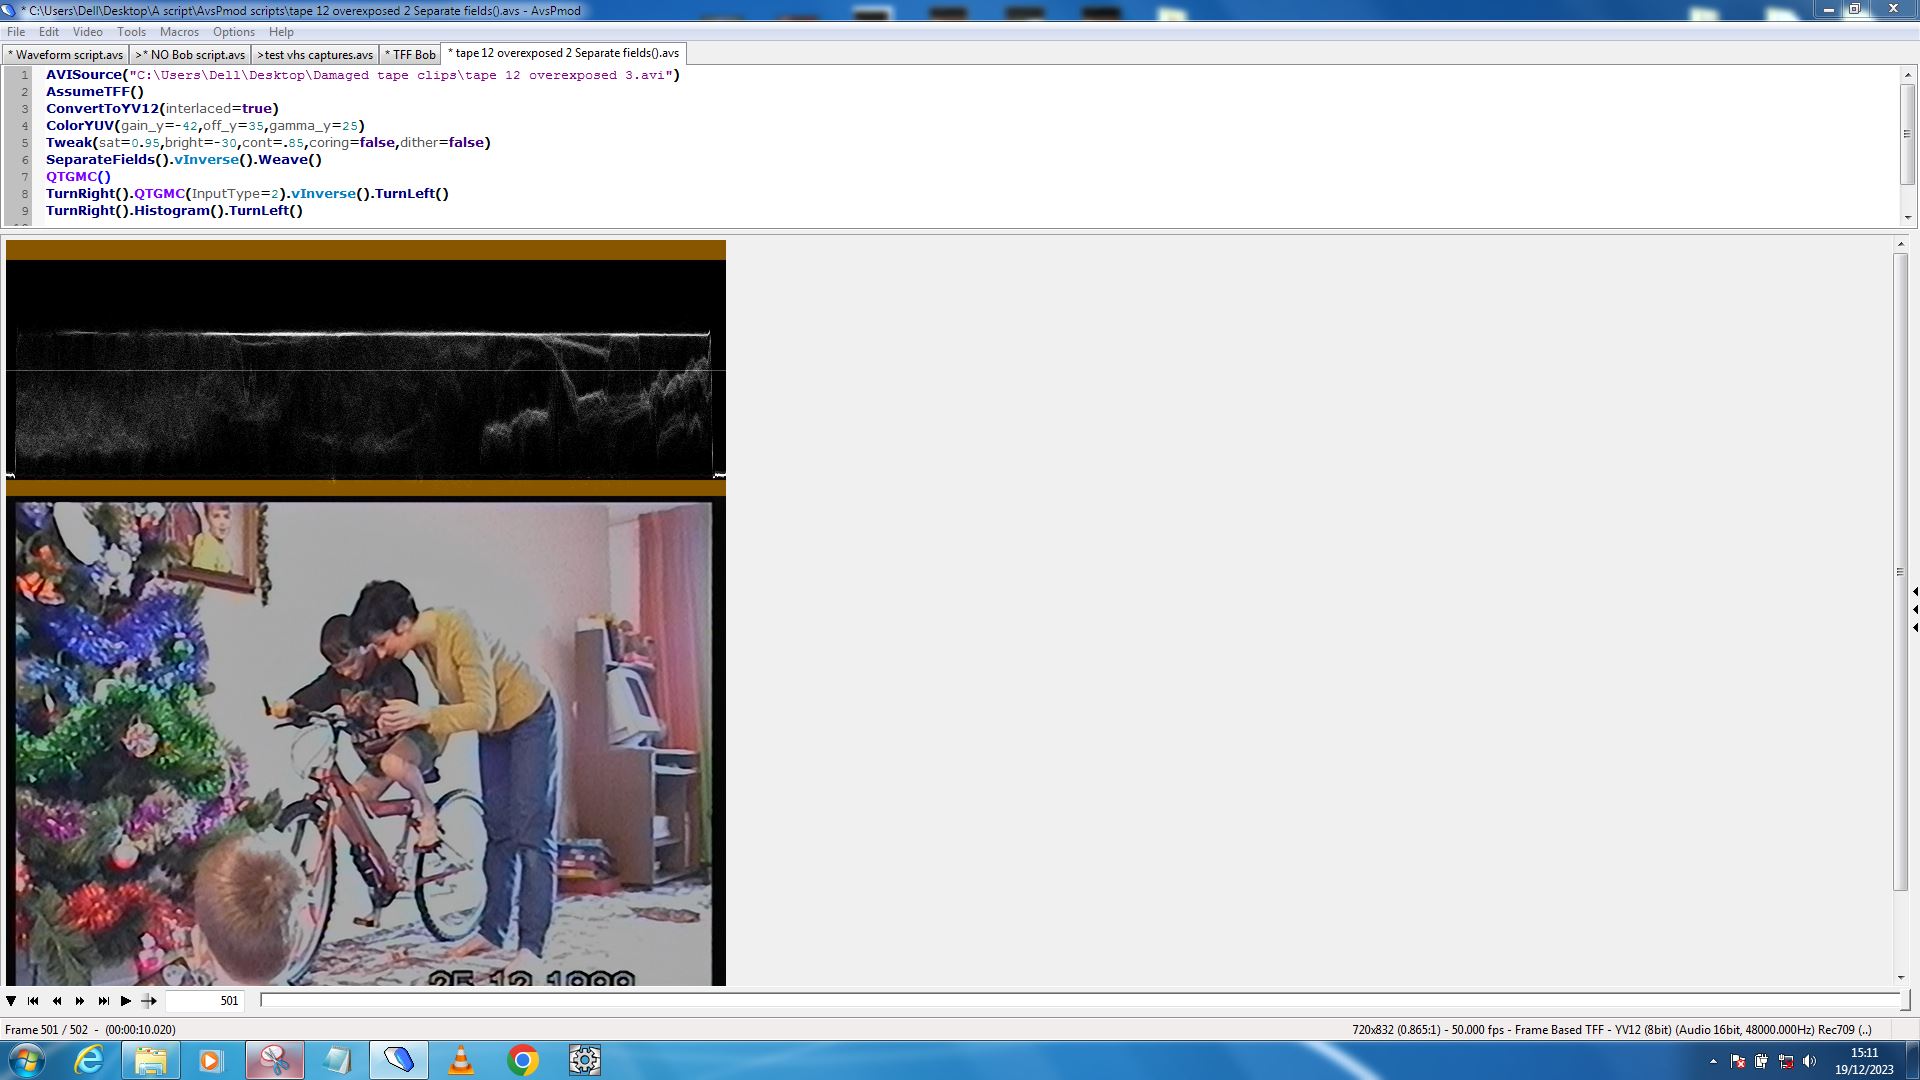Show hidden system tray icons arrow
The height and width of the screenshot is (1080, 1920).
click(1713, 1061)
